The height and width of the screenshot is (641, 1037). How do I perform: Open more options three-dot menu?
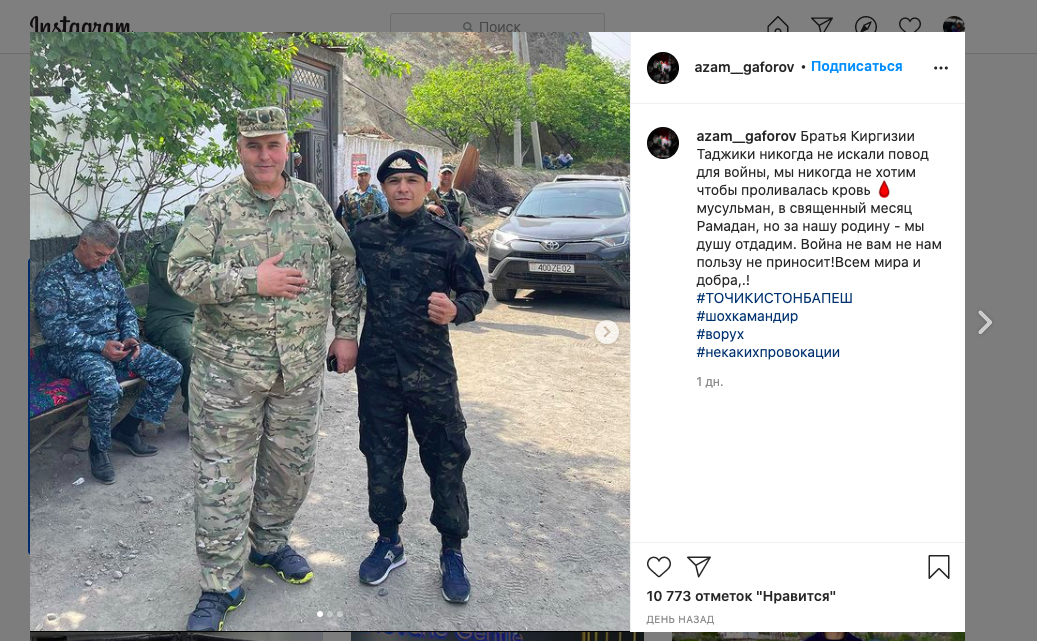point(940,67)
